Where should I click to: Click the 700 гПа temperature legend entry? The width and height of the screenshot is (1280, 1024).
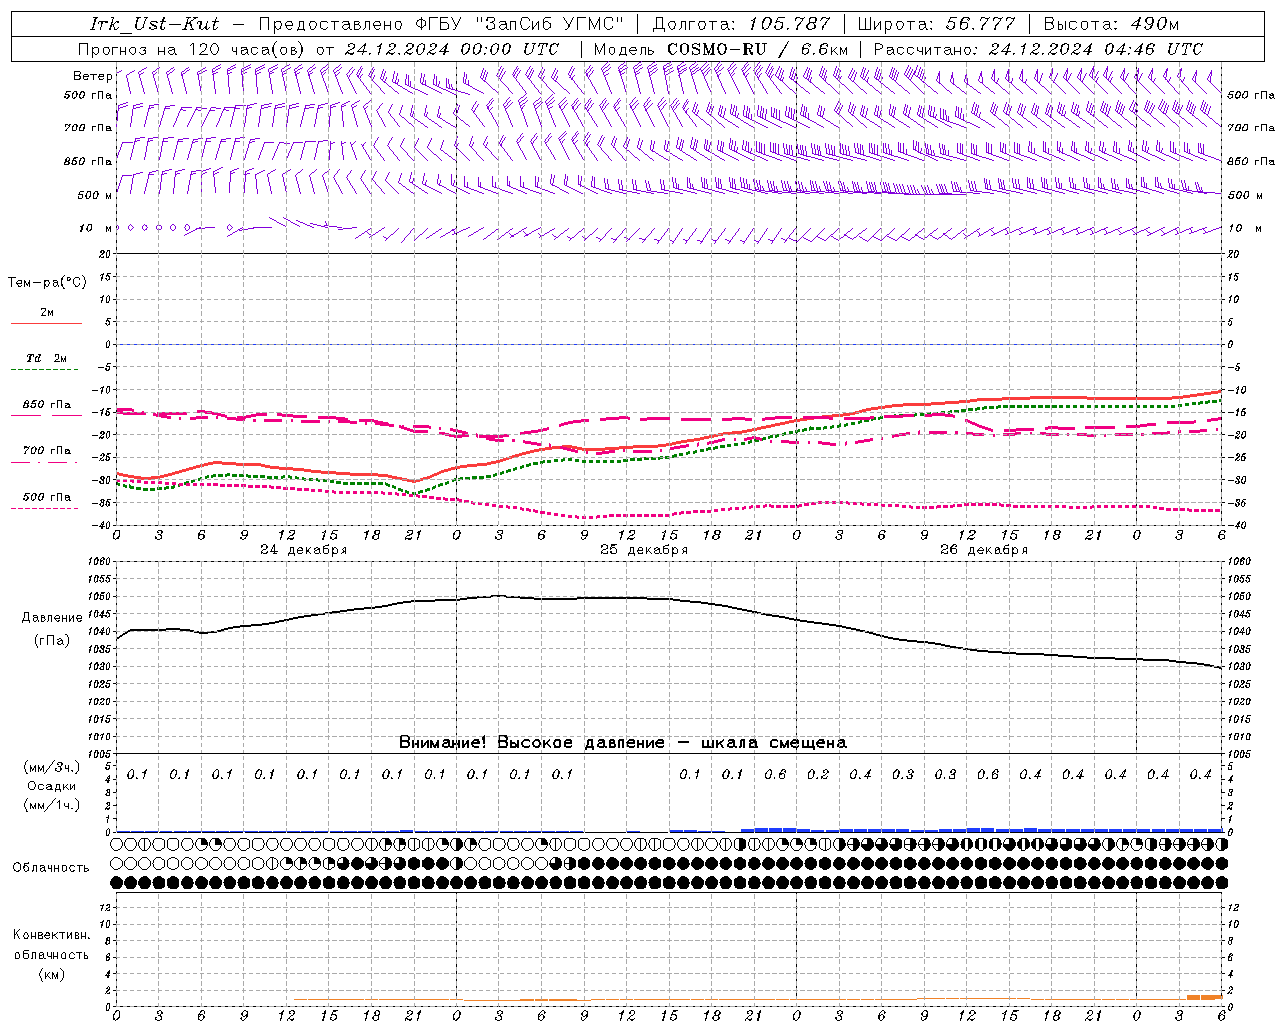tap(47, 451)
